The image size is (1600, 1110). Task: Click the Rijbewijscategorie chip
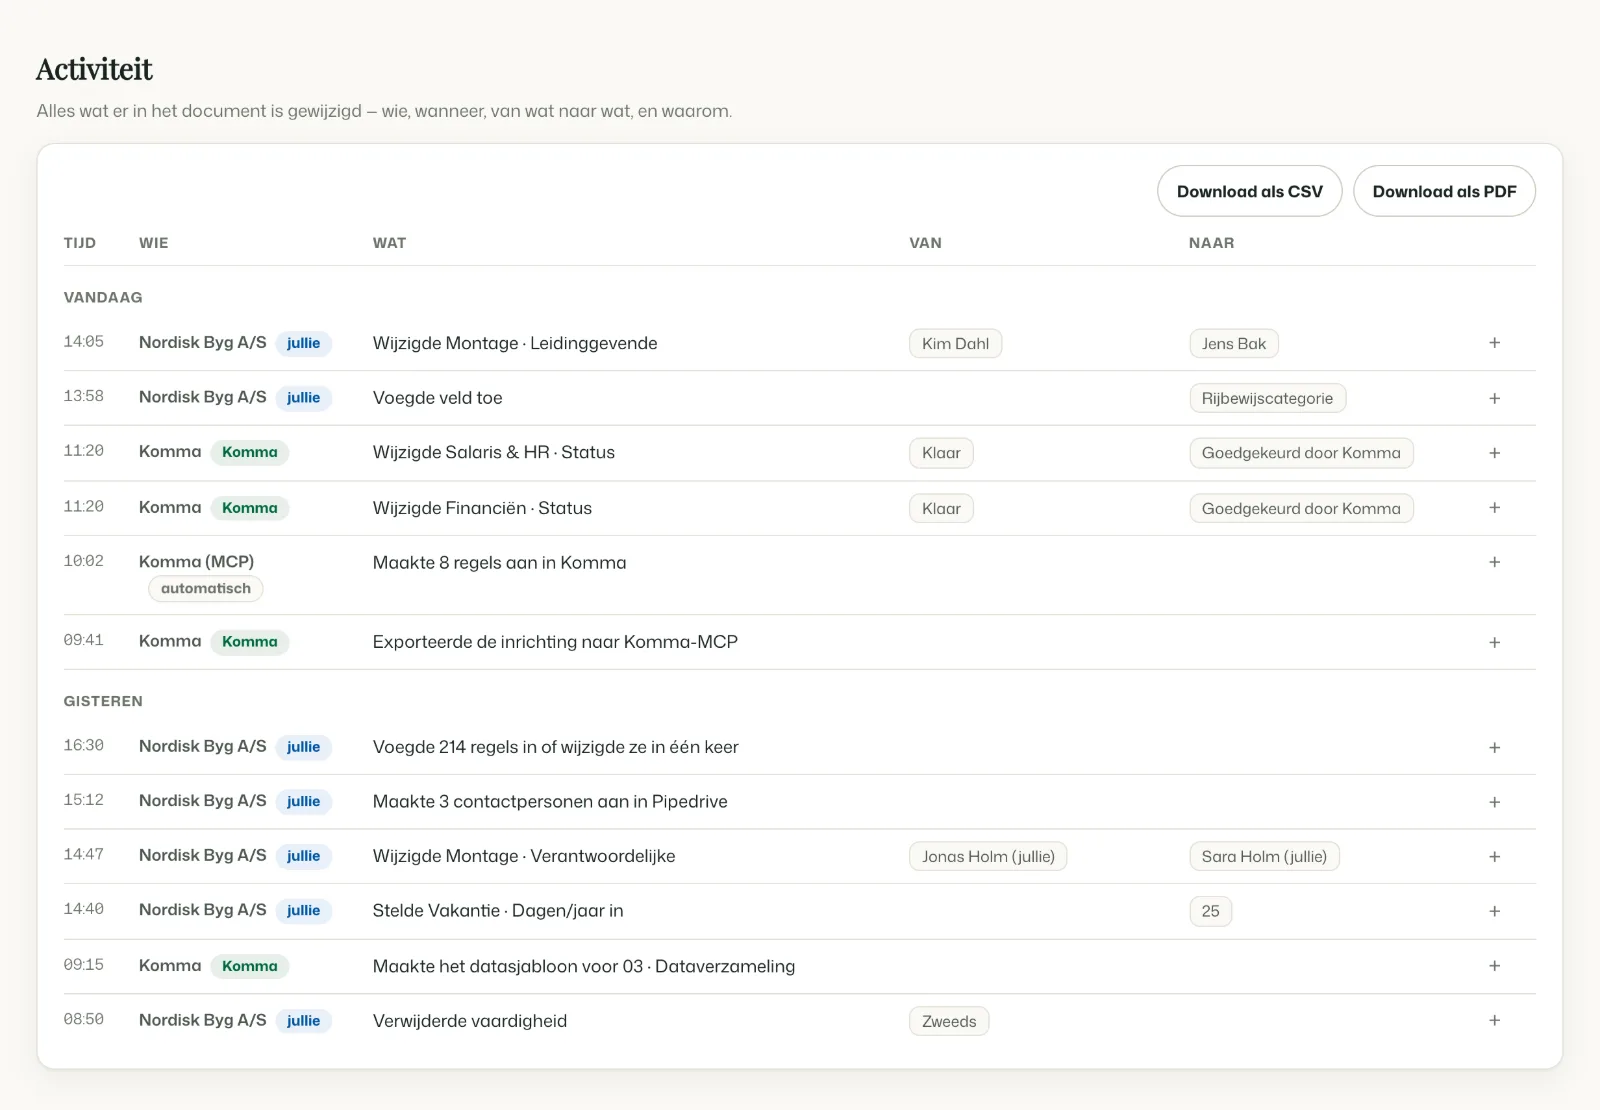(1267, 398)
